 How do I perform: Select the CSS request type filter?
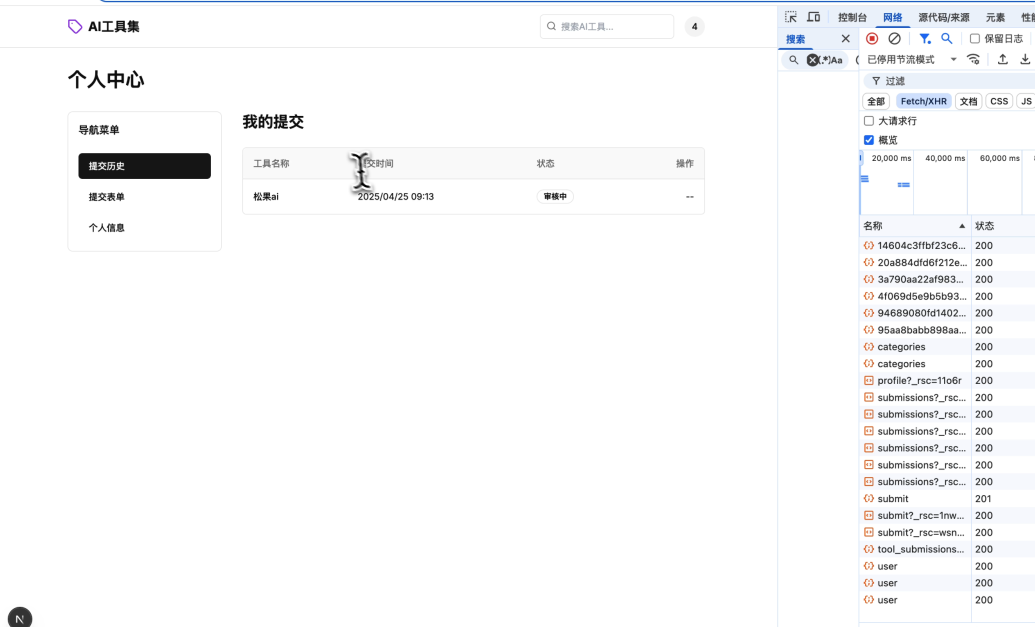coord(999,101)
